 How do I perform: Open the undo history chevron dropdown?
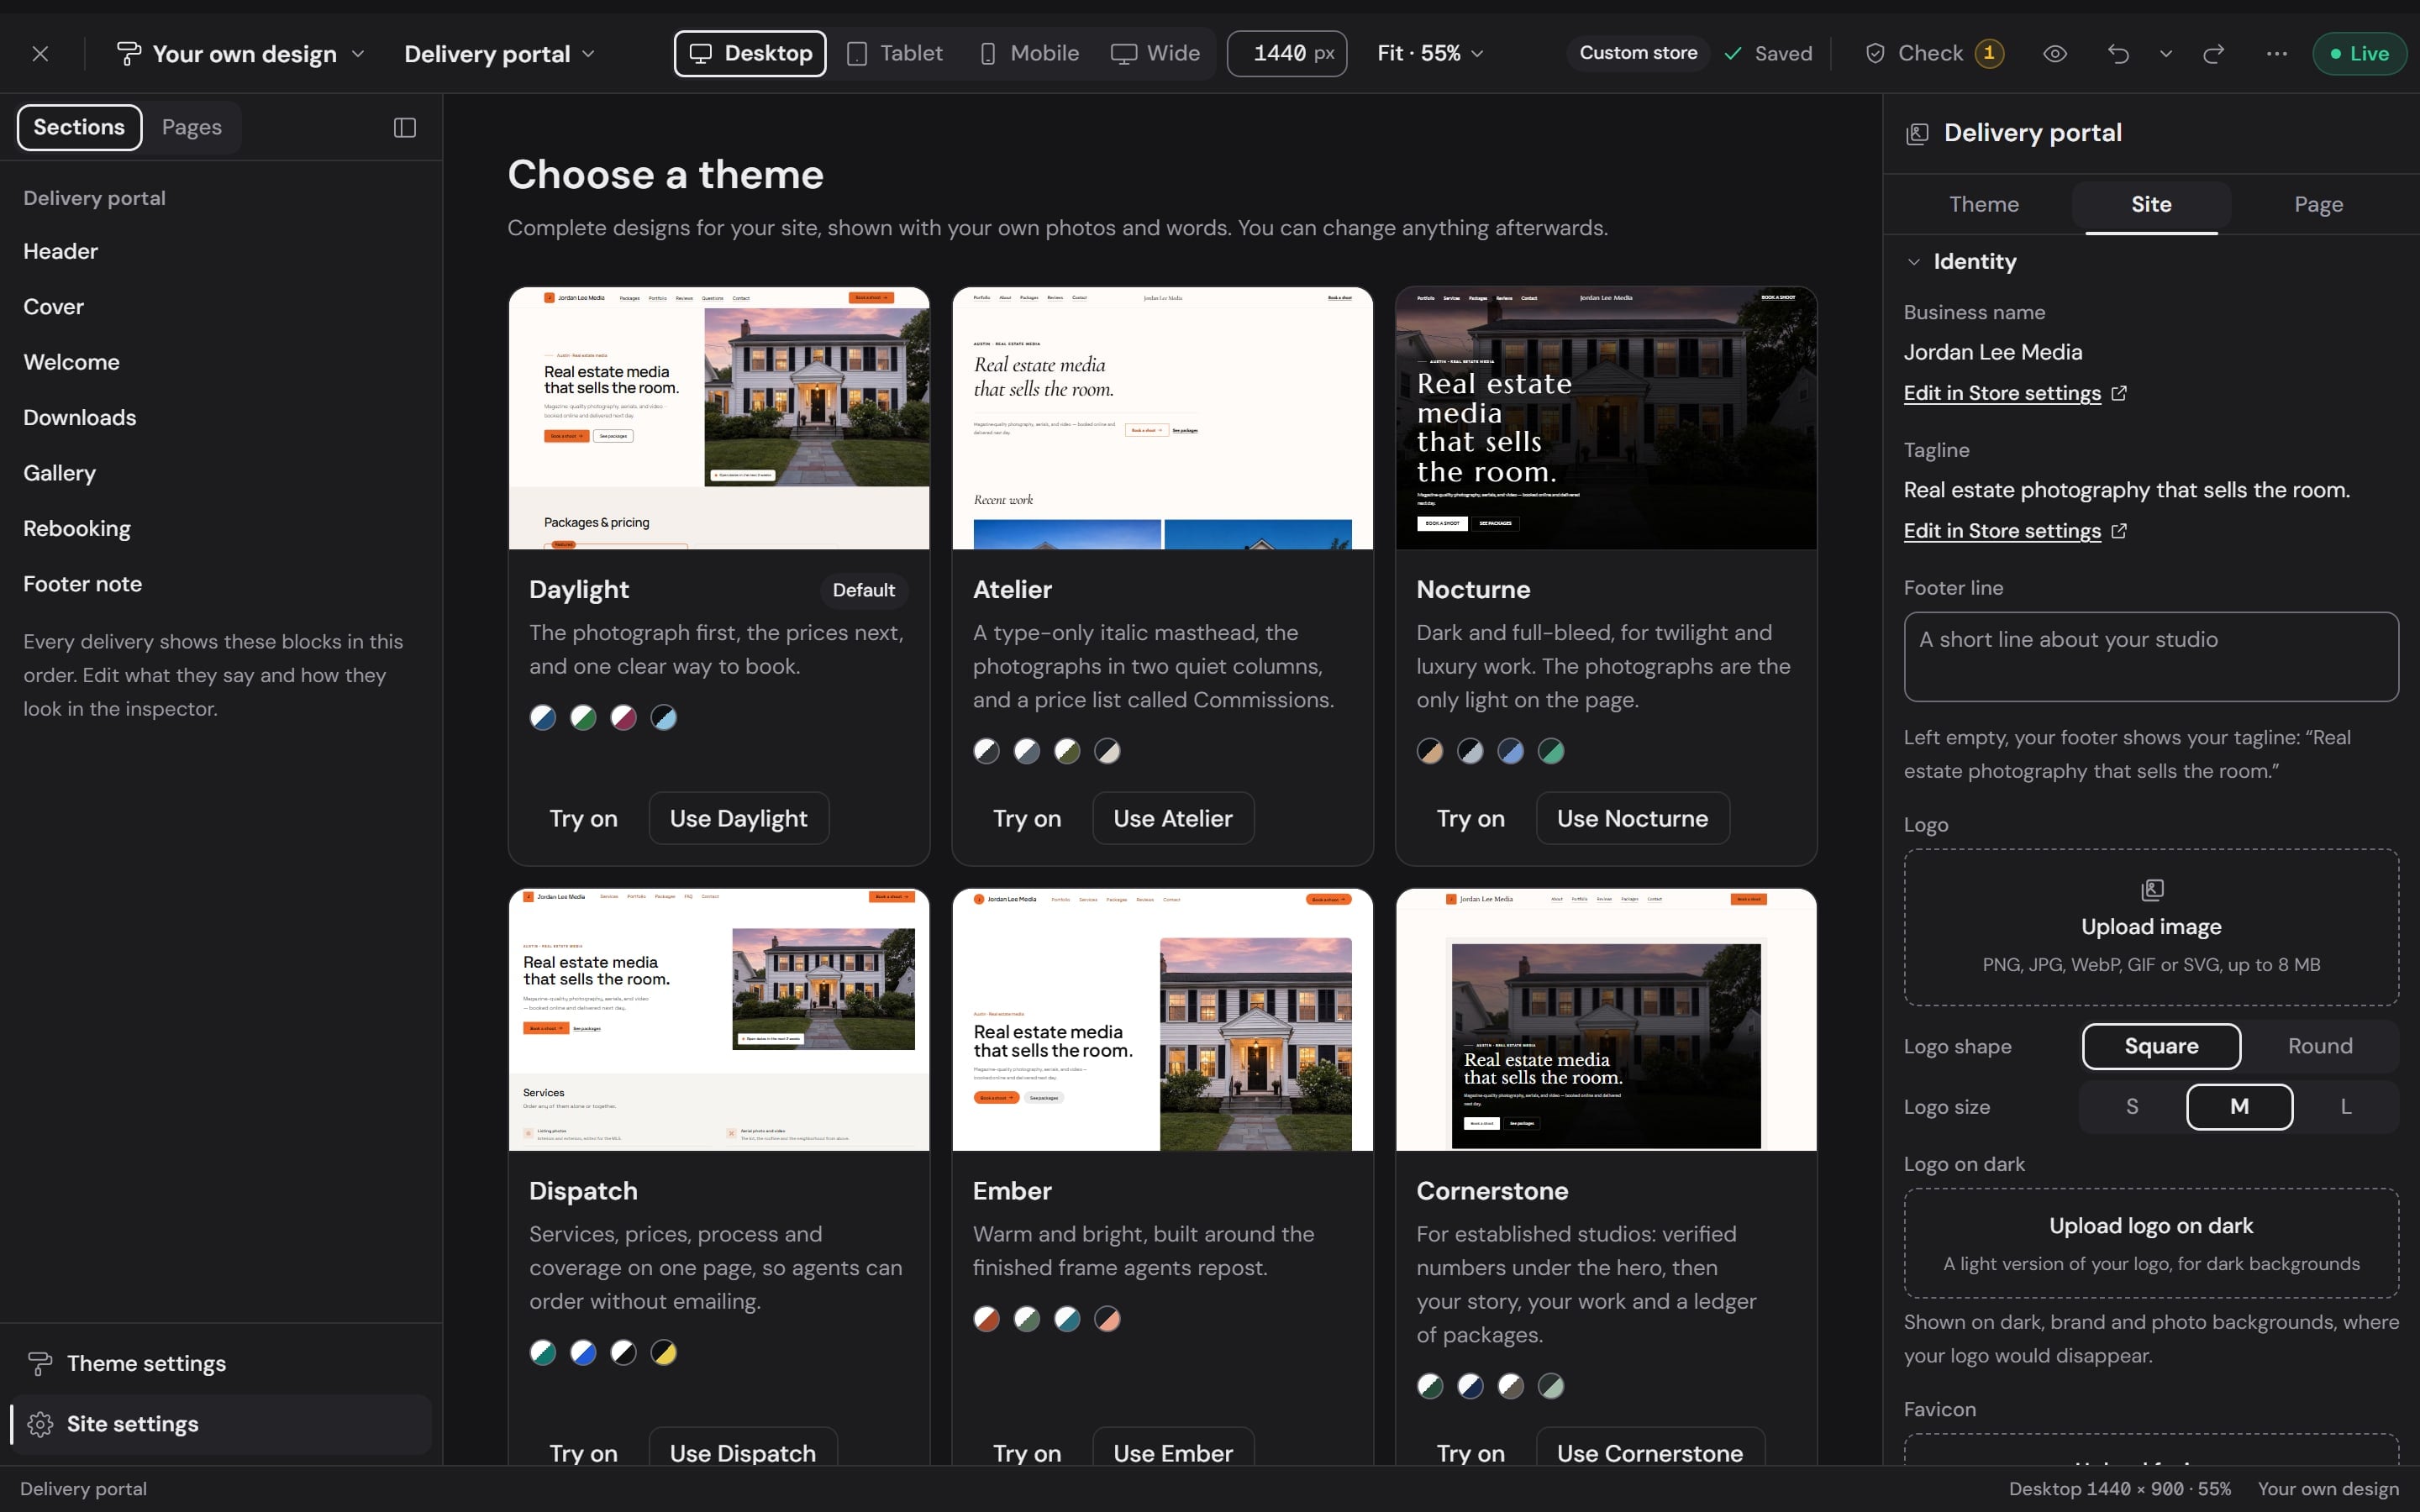click(x=2166, y=54)
